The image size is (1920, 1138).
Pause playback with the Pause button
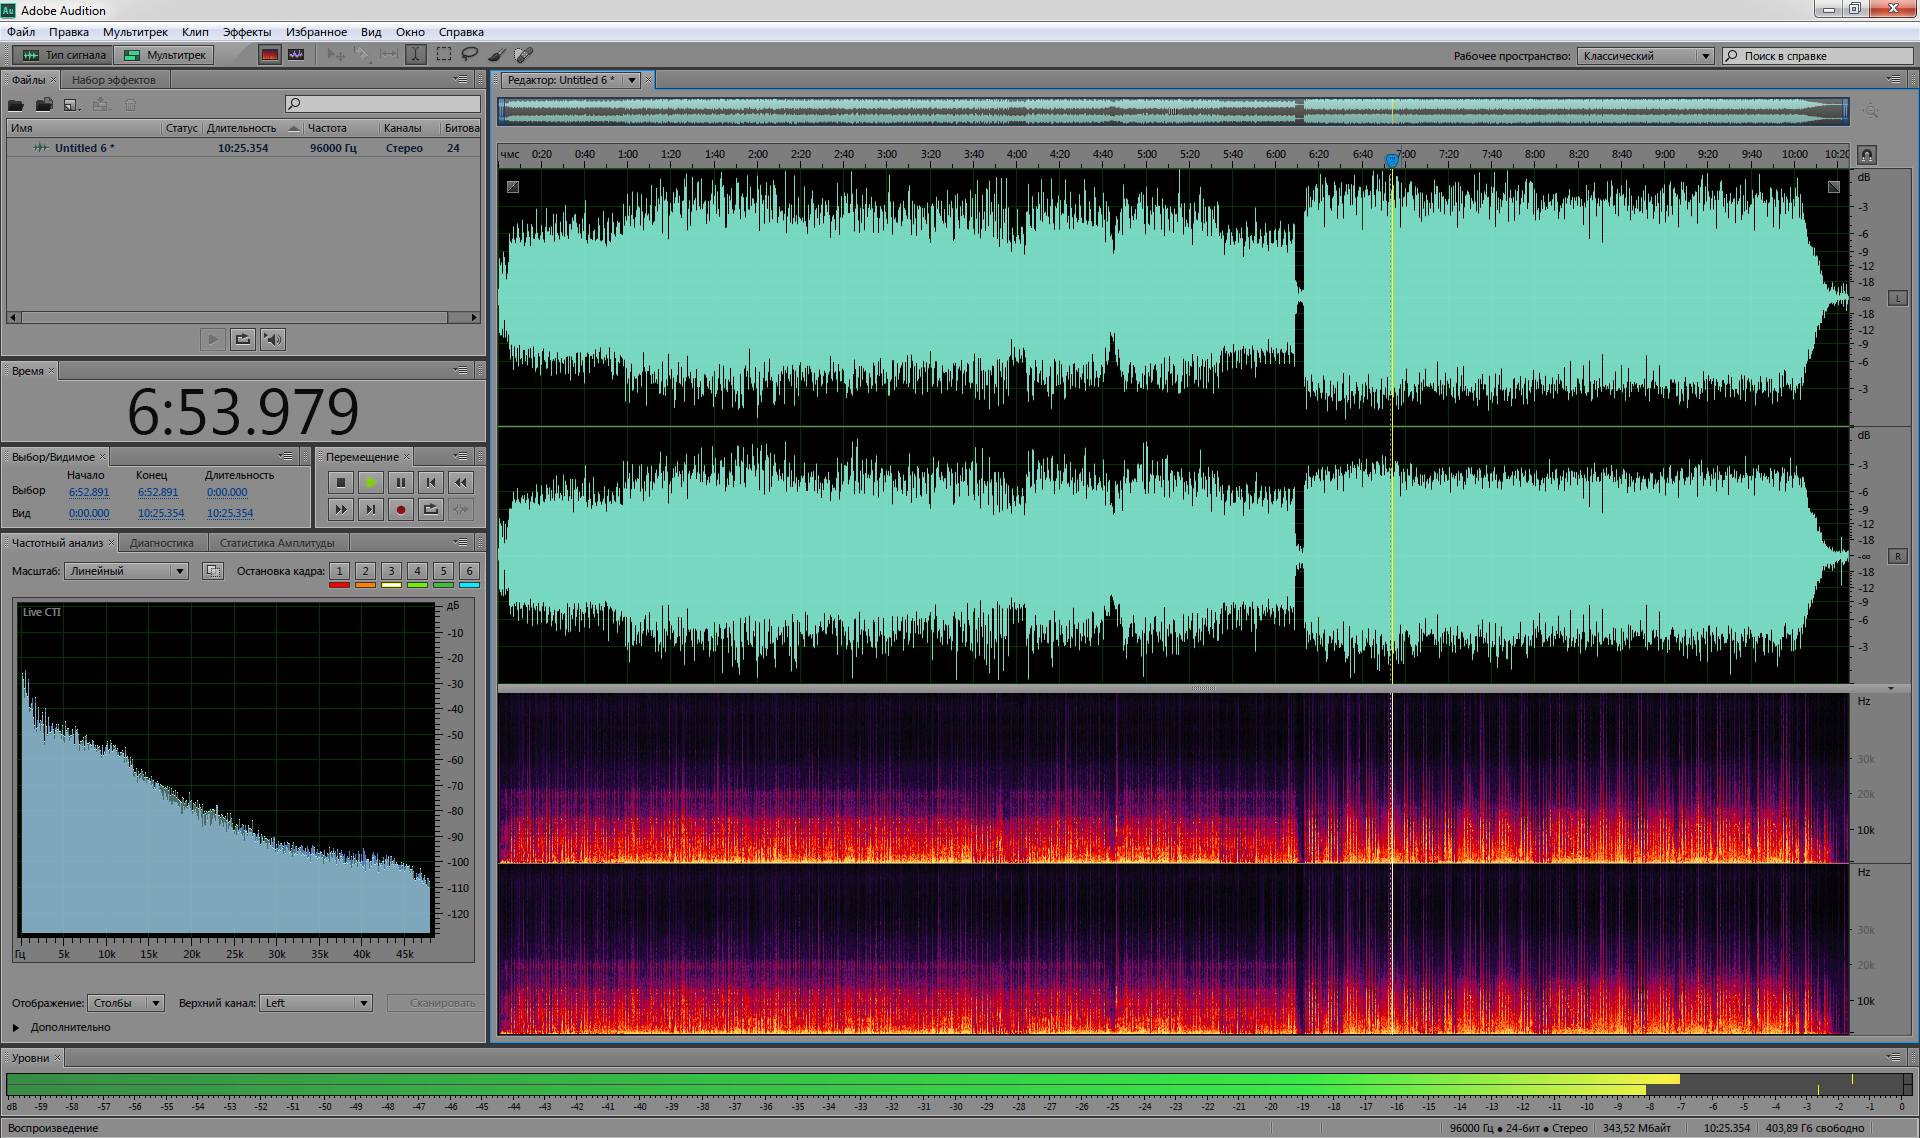point(400,482)
